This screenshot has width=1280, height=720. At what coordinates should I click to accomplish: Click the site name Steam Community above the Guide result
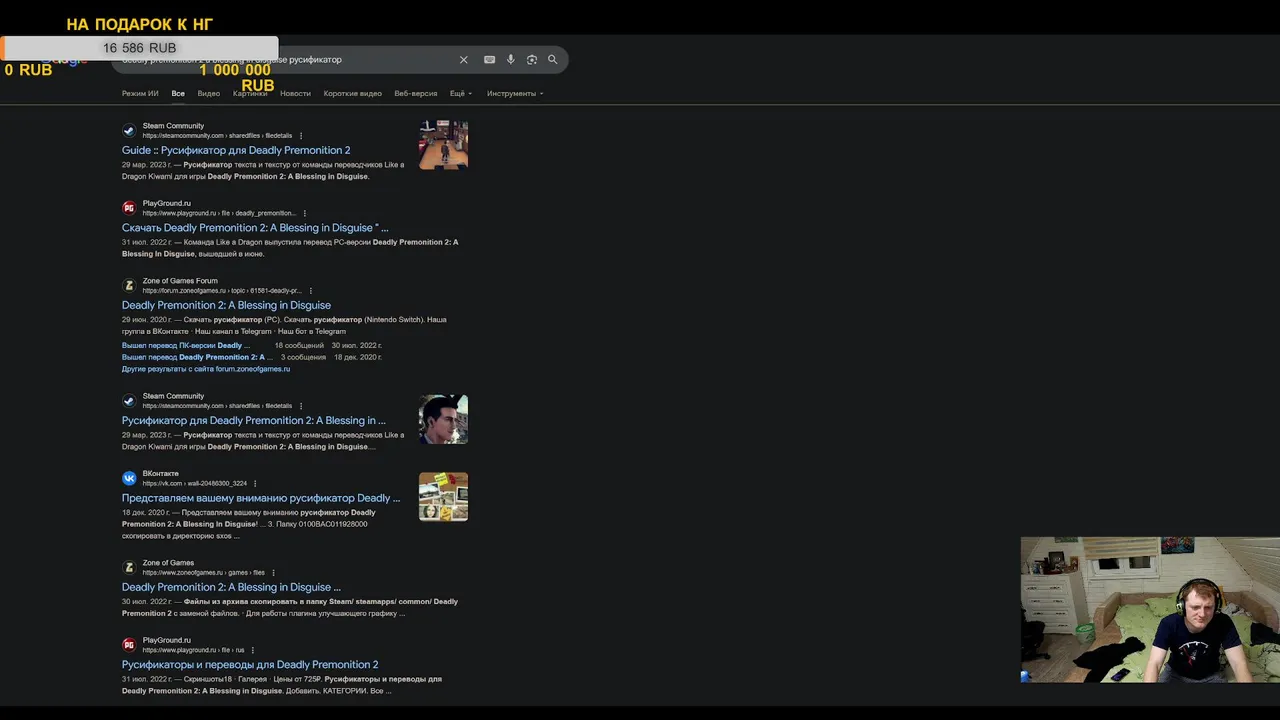[x=173, y=126]
